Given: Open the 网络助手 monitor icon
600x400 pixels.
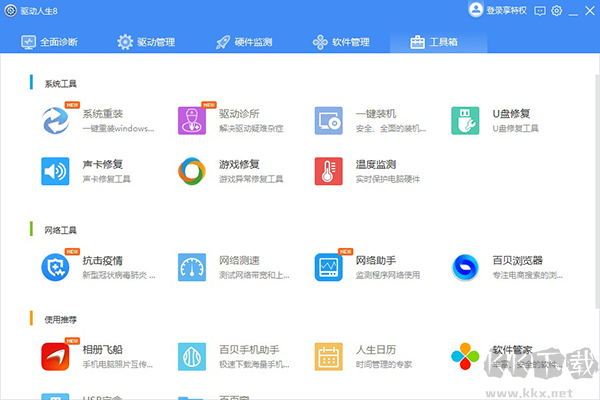Looking at the screenshot, I should pyautogui.click(x=329, y=267).
